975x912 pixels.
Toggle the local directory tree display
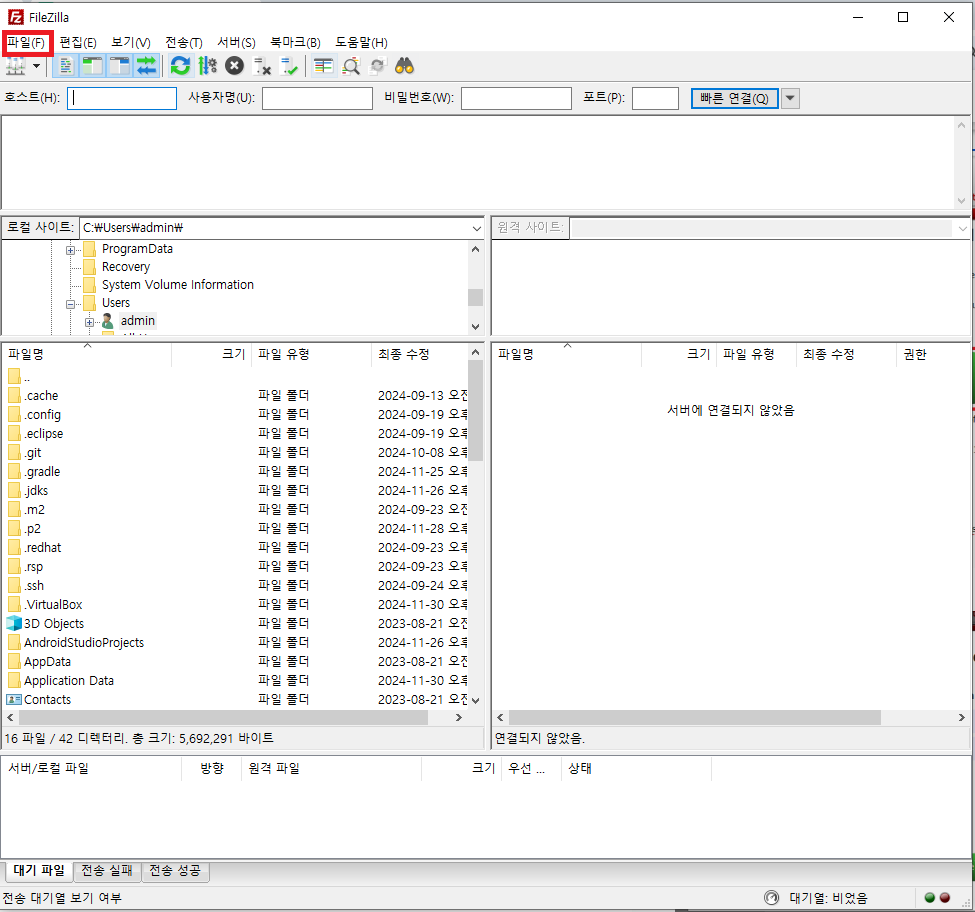pos(93,66)
